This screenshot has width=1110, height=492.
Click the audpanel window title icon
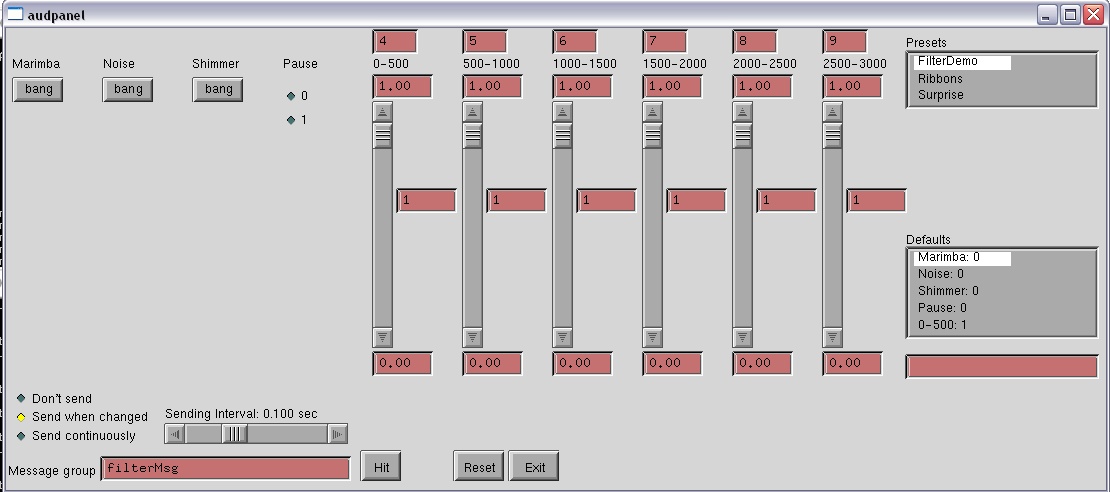point(15,14)
